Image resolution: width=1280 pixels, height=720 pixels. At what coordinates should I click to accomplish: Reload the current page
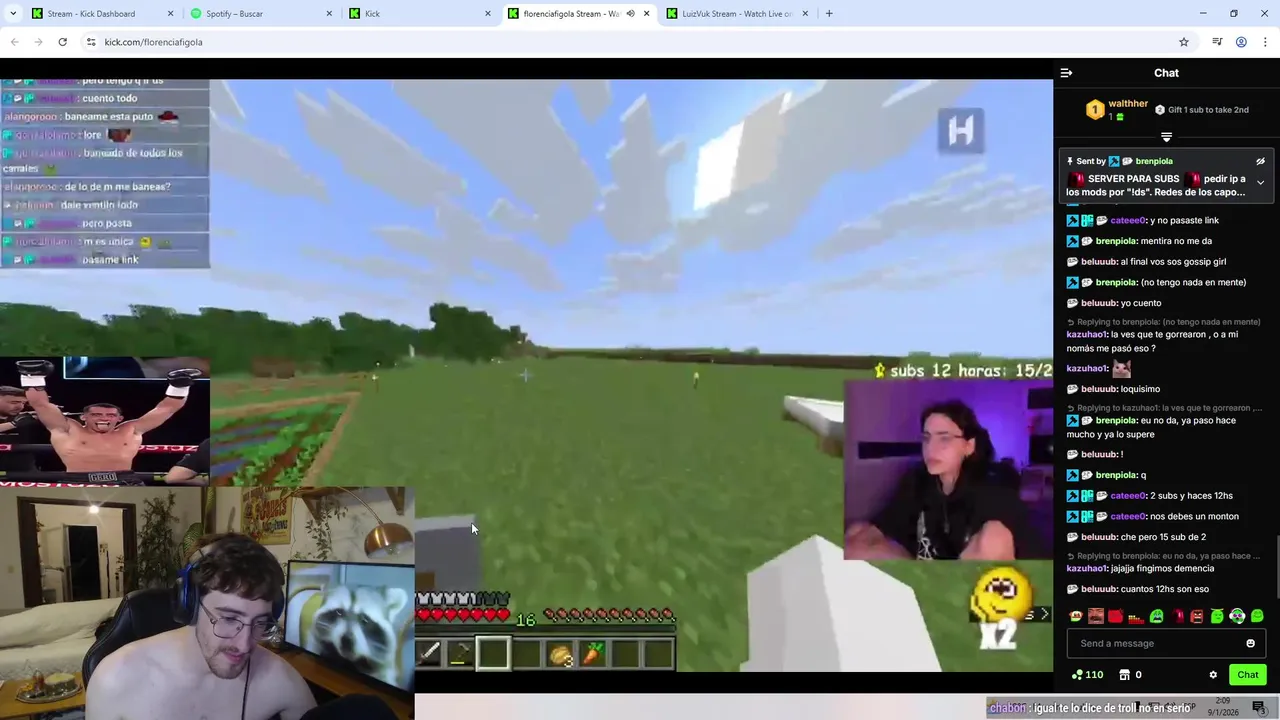pos(62,42)
